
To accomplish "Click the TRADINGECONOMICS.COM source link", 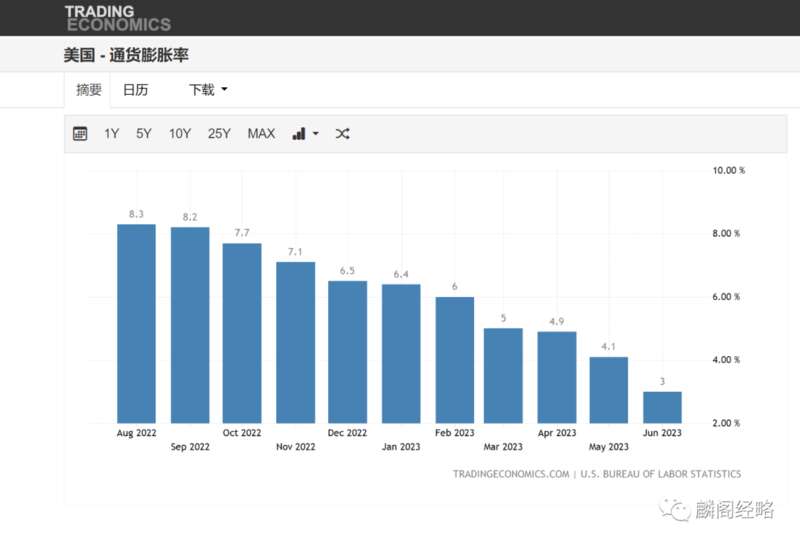I will coord(511,474).
